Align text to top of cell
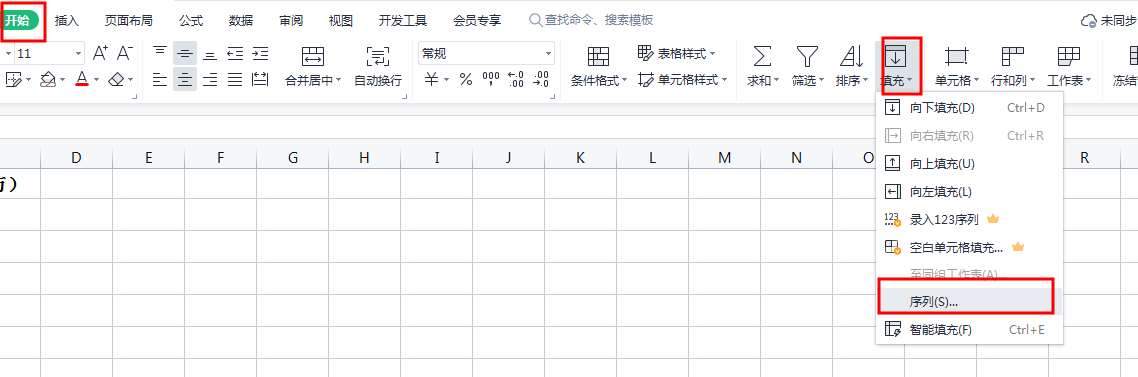 (160, 53)
